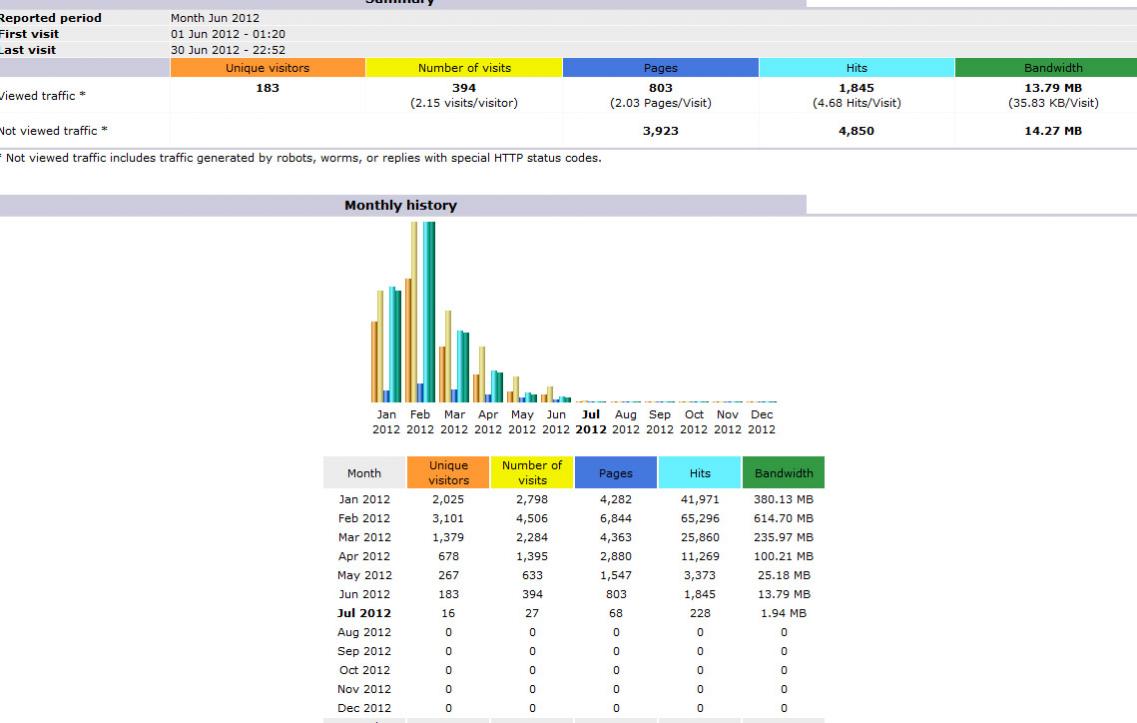Select the Feb 2012 row label in table
This screenshot has height=723, width=1137.
click(364, 519)
